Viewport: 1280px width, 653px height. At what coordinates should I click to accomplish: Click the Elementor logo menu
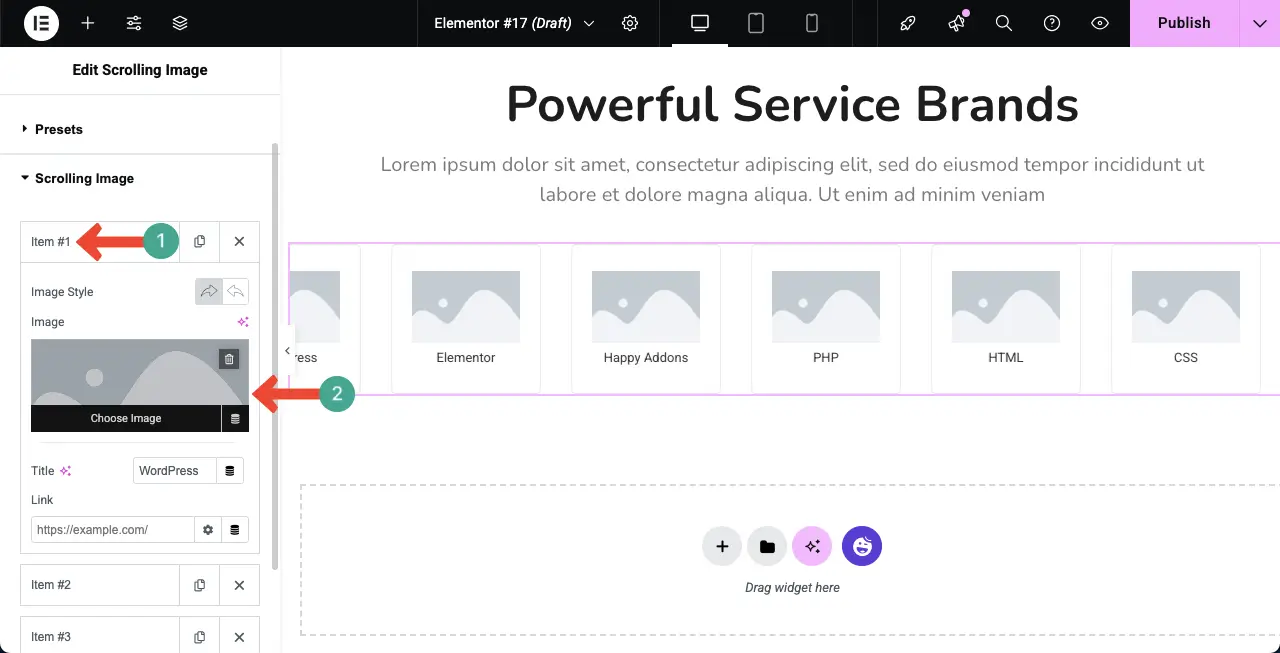(x=41, y=23)
